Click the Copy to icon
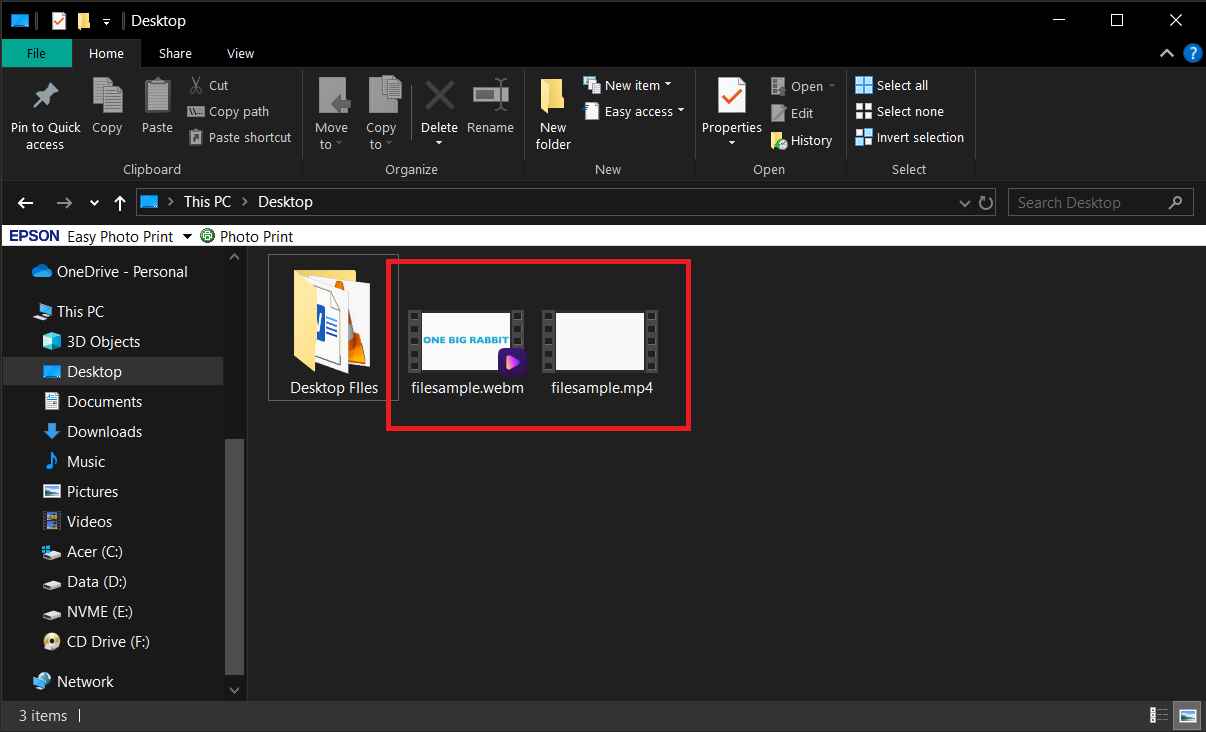This screenshot has width=1206, height=732. (x=382, y=97)
